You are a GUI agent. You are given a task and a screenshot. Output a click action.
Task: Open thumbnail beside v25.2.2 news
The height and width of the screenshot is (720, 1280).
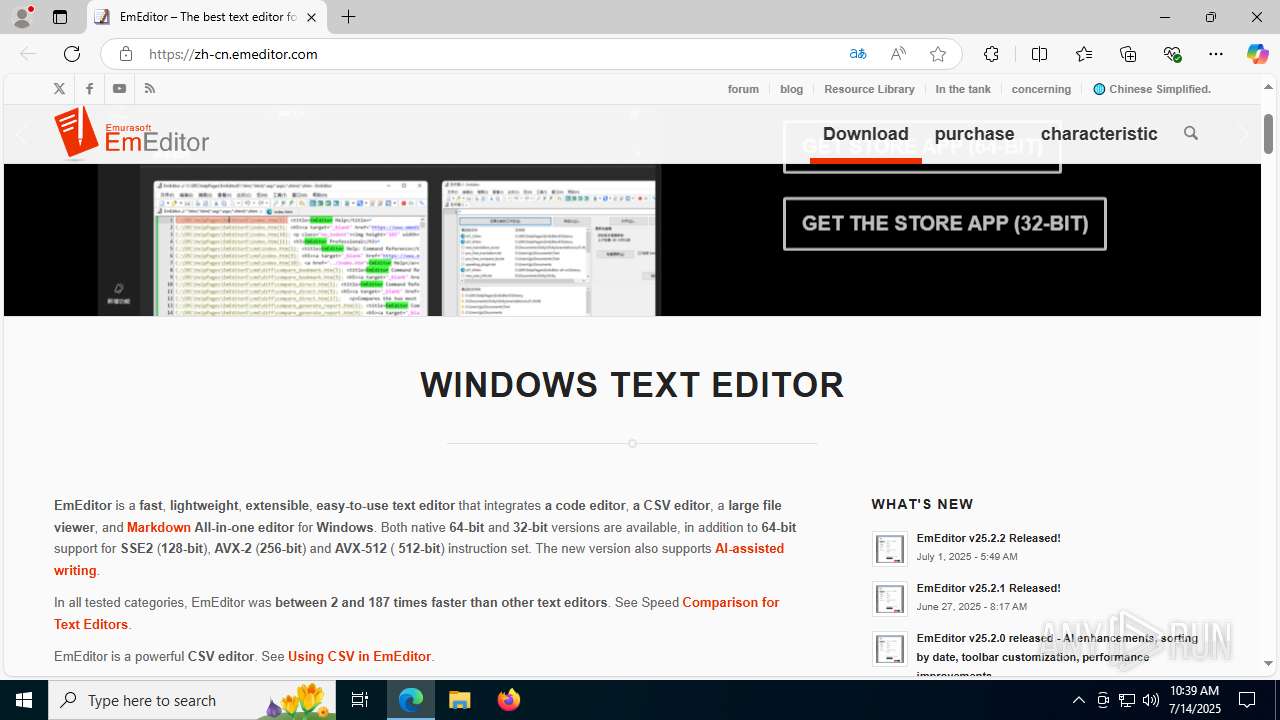click(x=889, y=549)
